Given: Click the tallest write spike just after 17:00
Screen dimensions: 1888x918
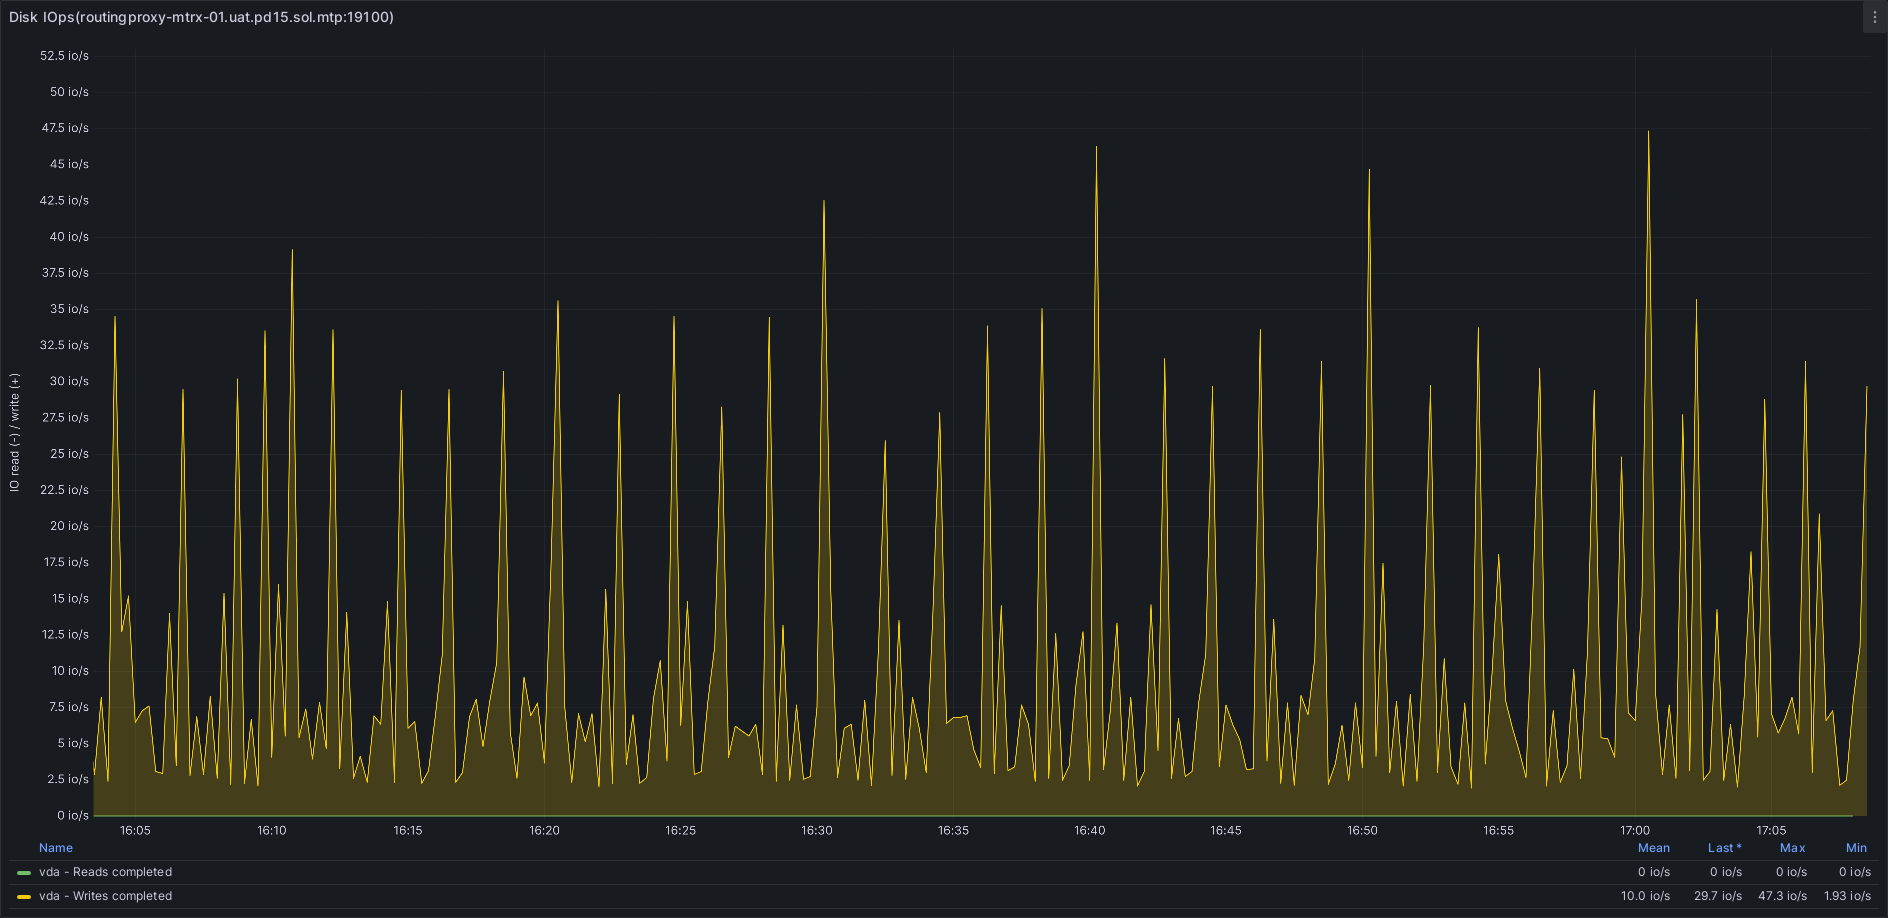Looking at the screenshot, I should 1648,133.
